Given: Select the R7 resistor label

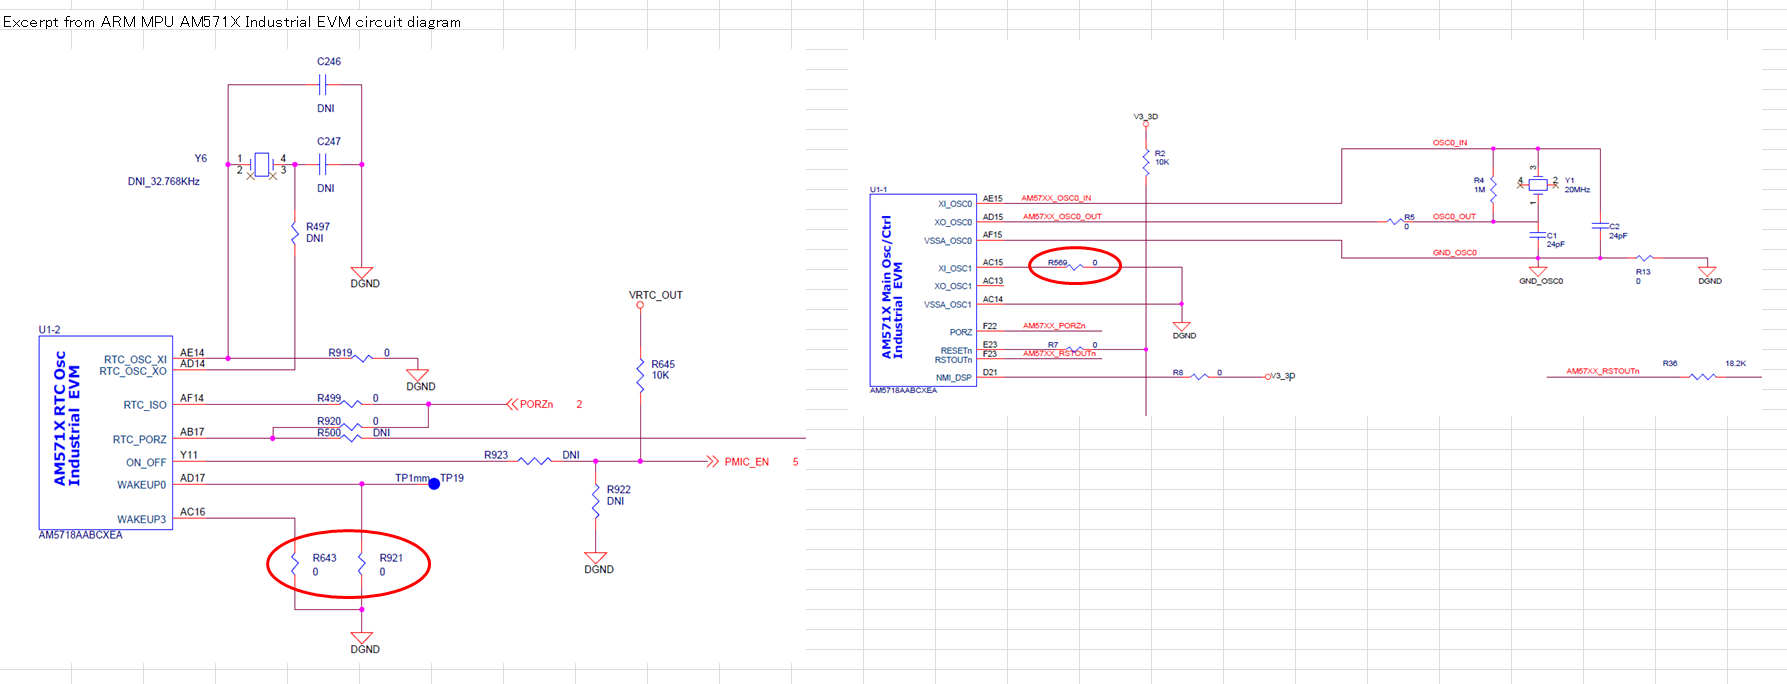Looking at the screenshot, I should coord(1053,345).
